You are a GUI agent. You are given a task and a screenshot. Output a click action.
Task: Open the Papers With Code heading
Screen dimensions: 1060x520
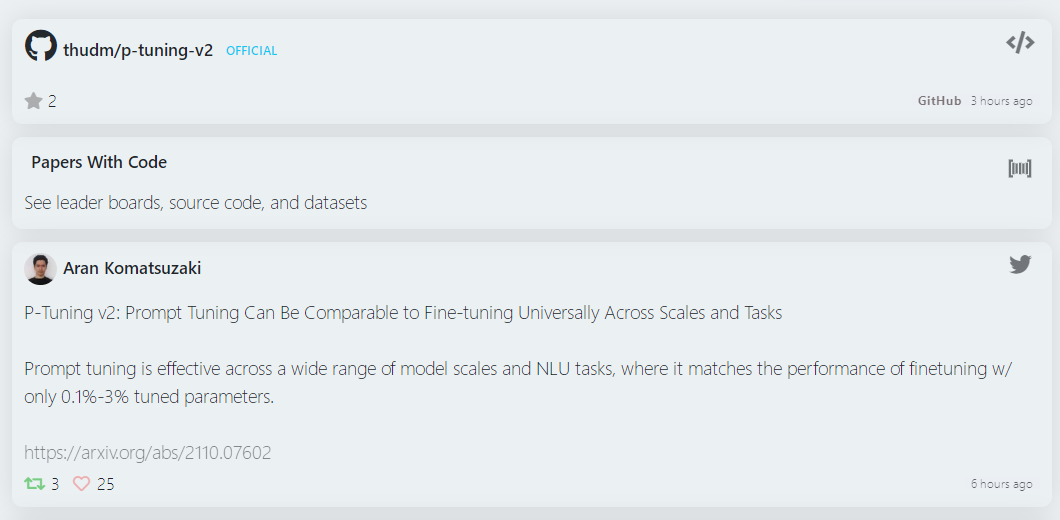[99, 162]
